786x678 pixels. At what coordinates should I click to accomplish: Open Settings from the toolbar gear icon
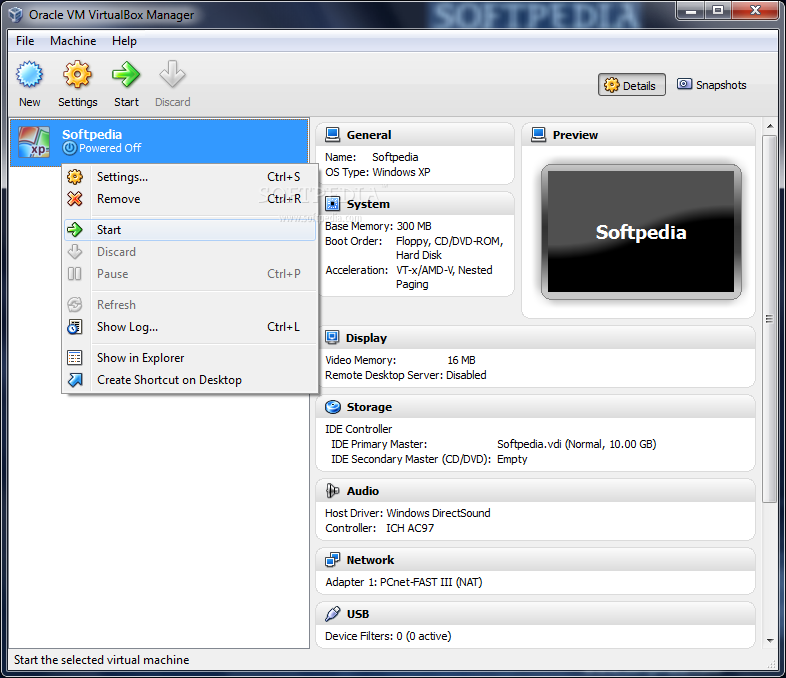77,77
